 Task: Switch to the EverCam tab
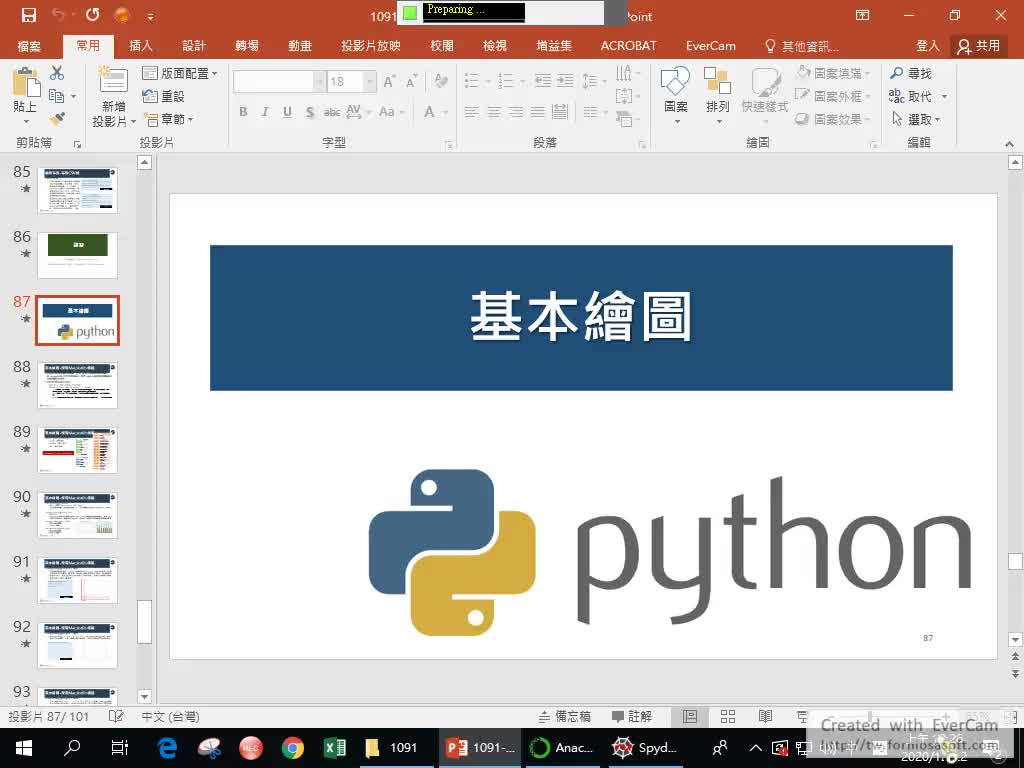click(x=711, y=46)
